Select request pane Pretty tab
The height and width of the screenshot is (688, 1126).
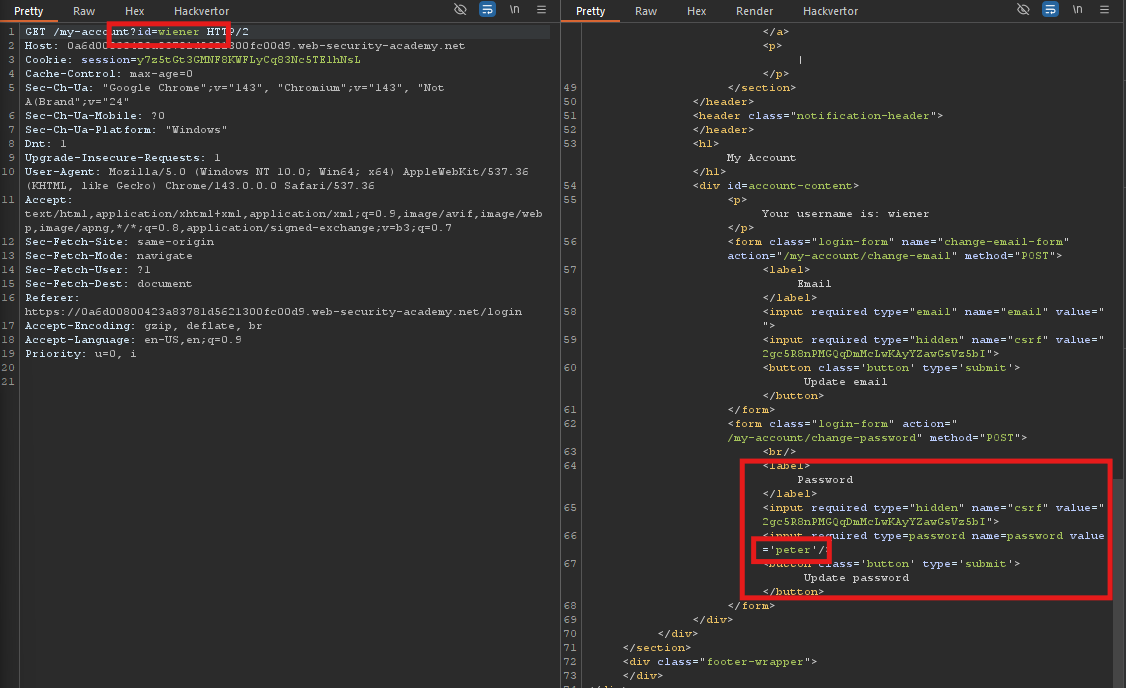(x=29, y=11)
